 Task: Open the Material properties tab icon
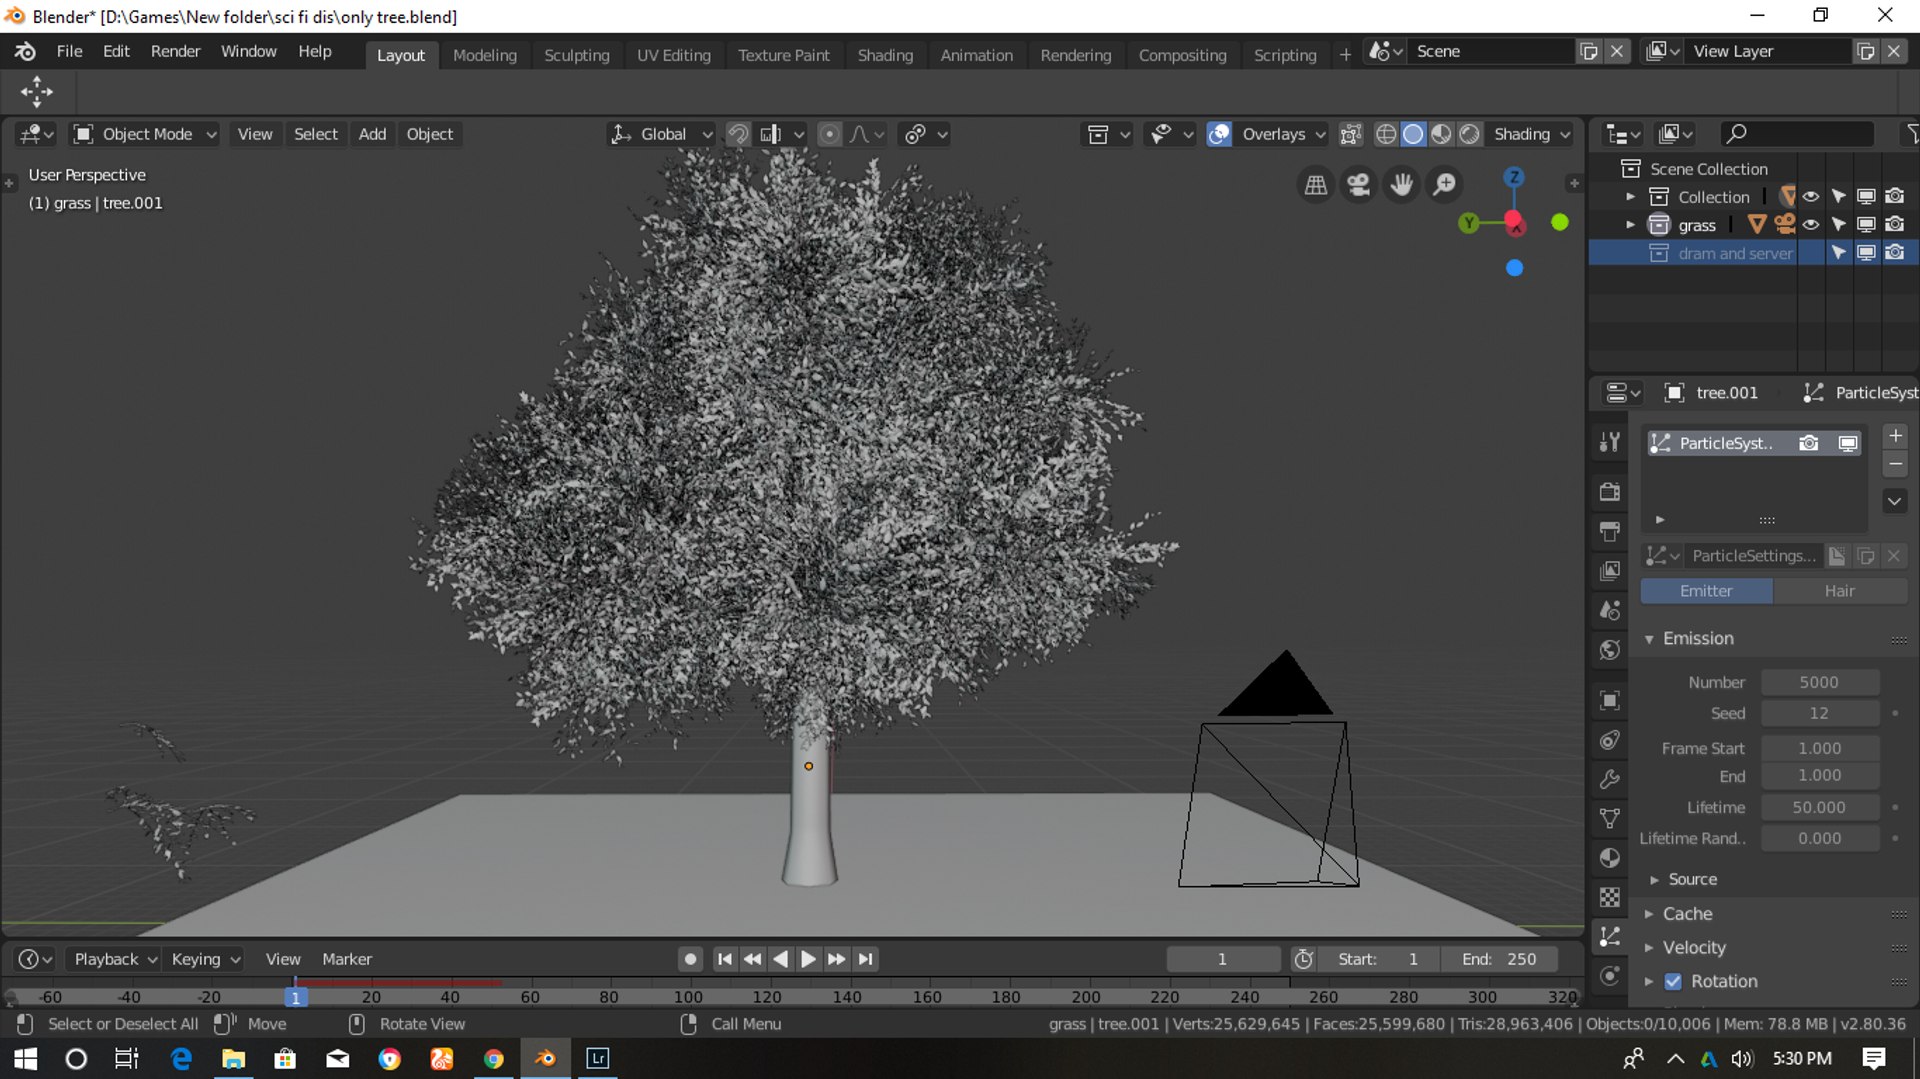1610,858
